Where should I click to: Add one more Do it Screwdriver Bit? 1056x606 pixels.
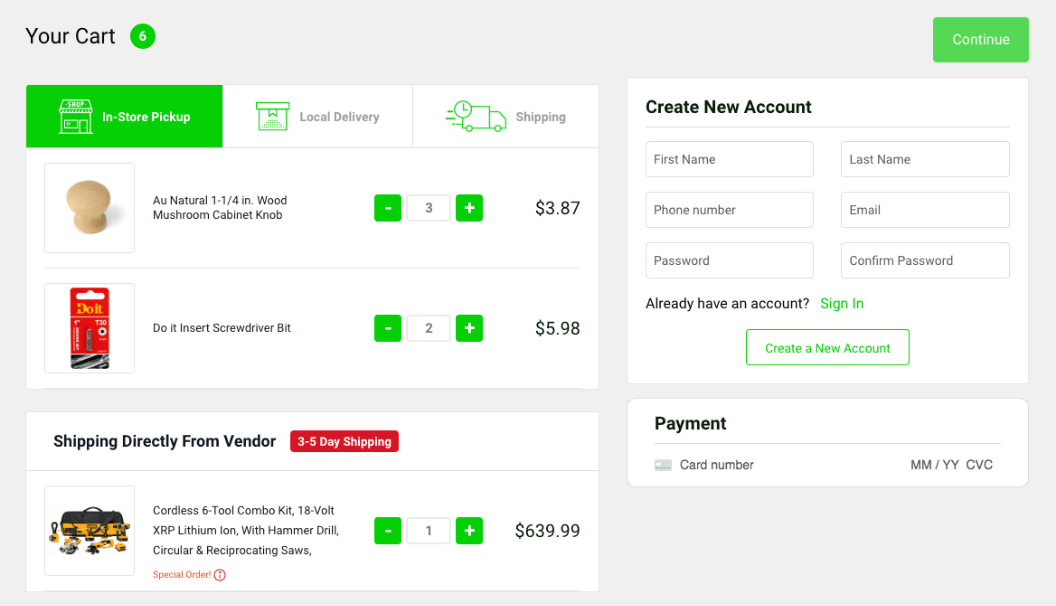pyautogui.click(x=469, y=328)
